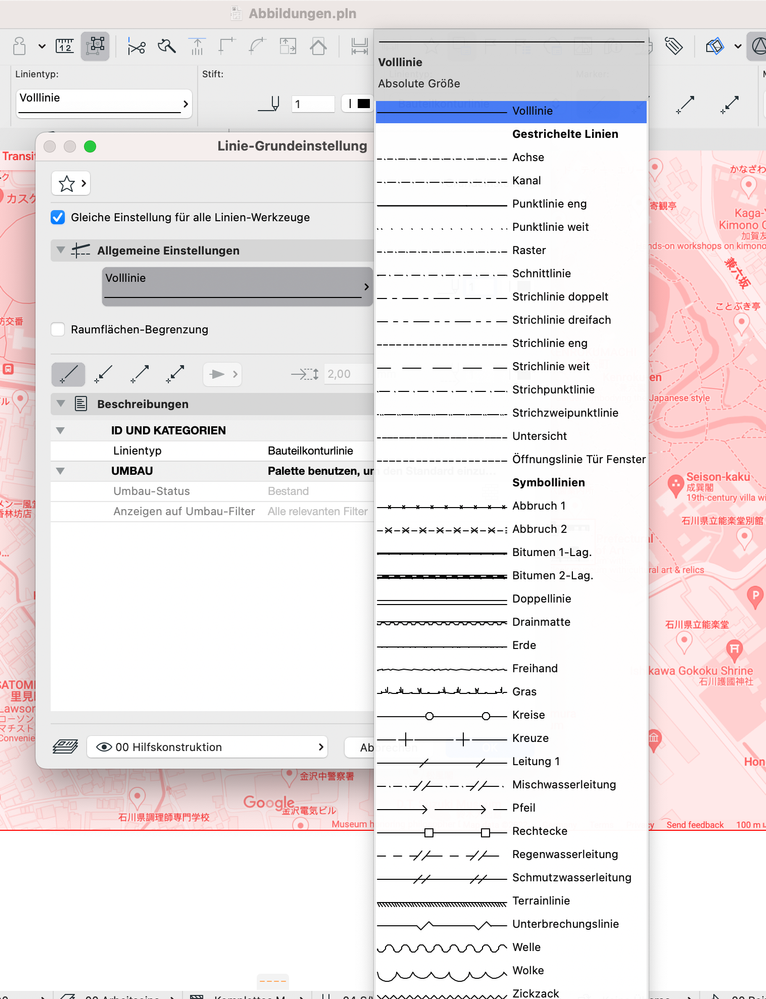Open the 00 Hilfskonstruktion layer dropdown

point(207,747)
